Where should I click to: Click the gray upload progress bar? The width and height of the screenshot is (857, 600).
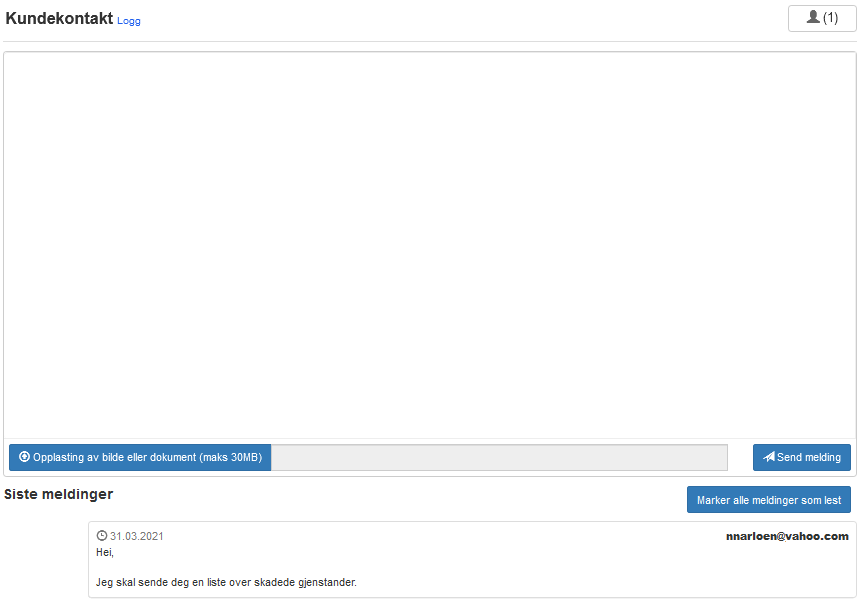click(498, 457)
